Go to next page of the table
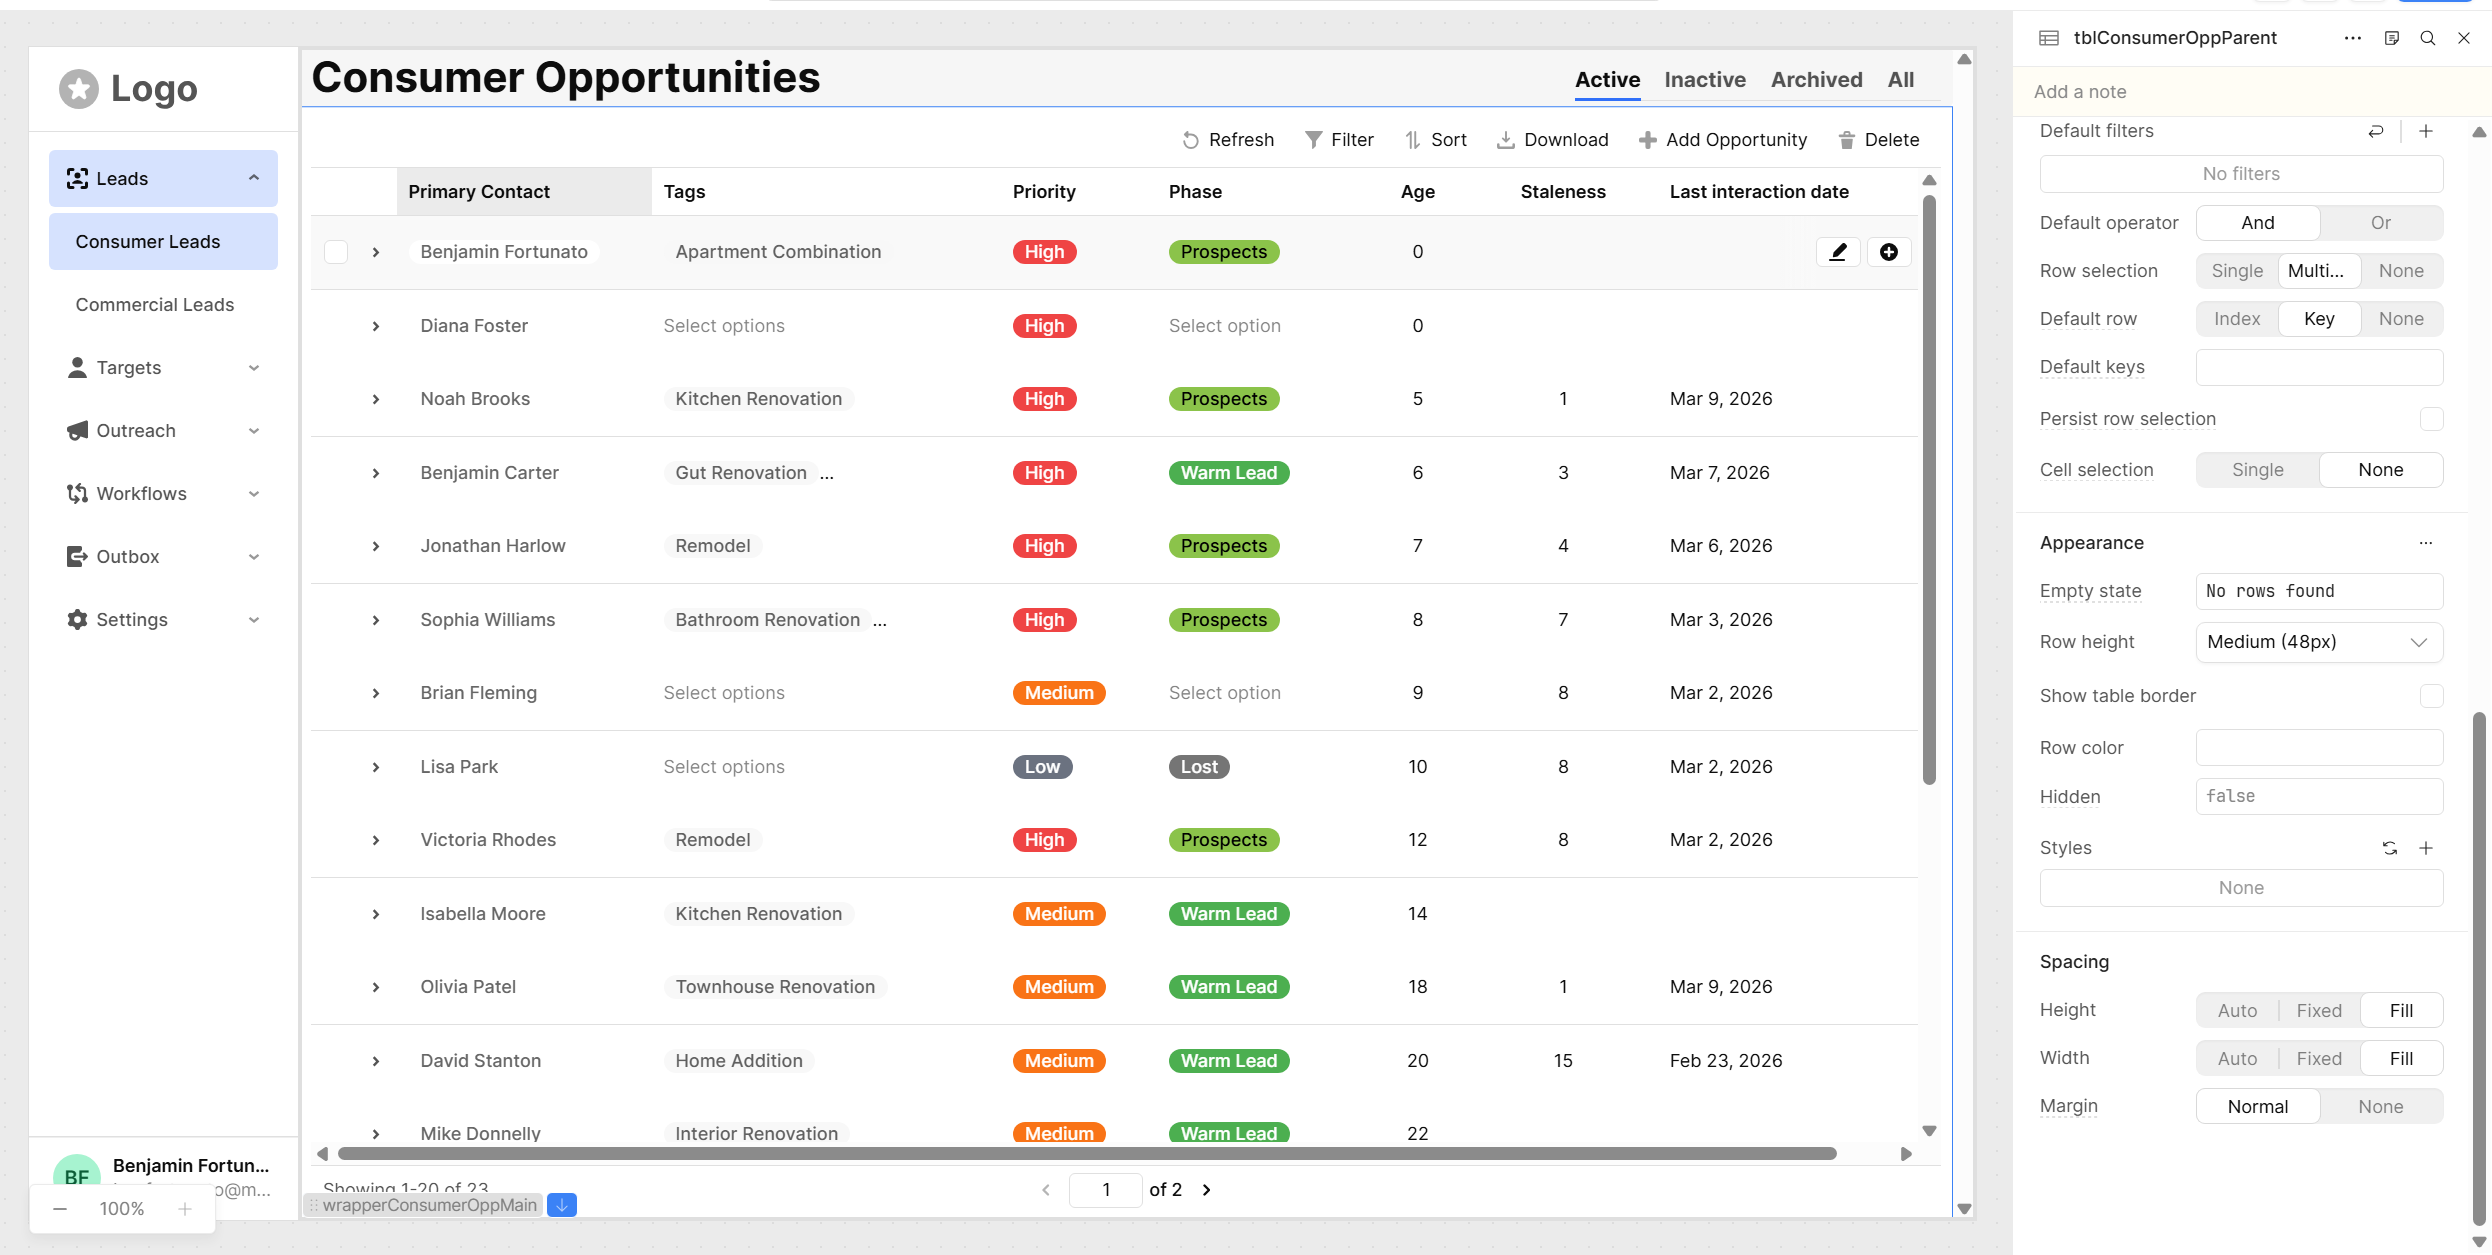The image size is (2492, 1255). click(x=1207, y=1190)
